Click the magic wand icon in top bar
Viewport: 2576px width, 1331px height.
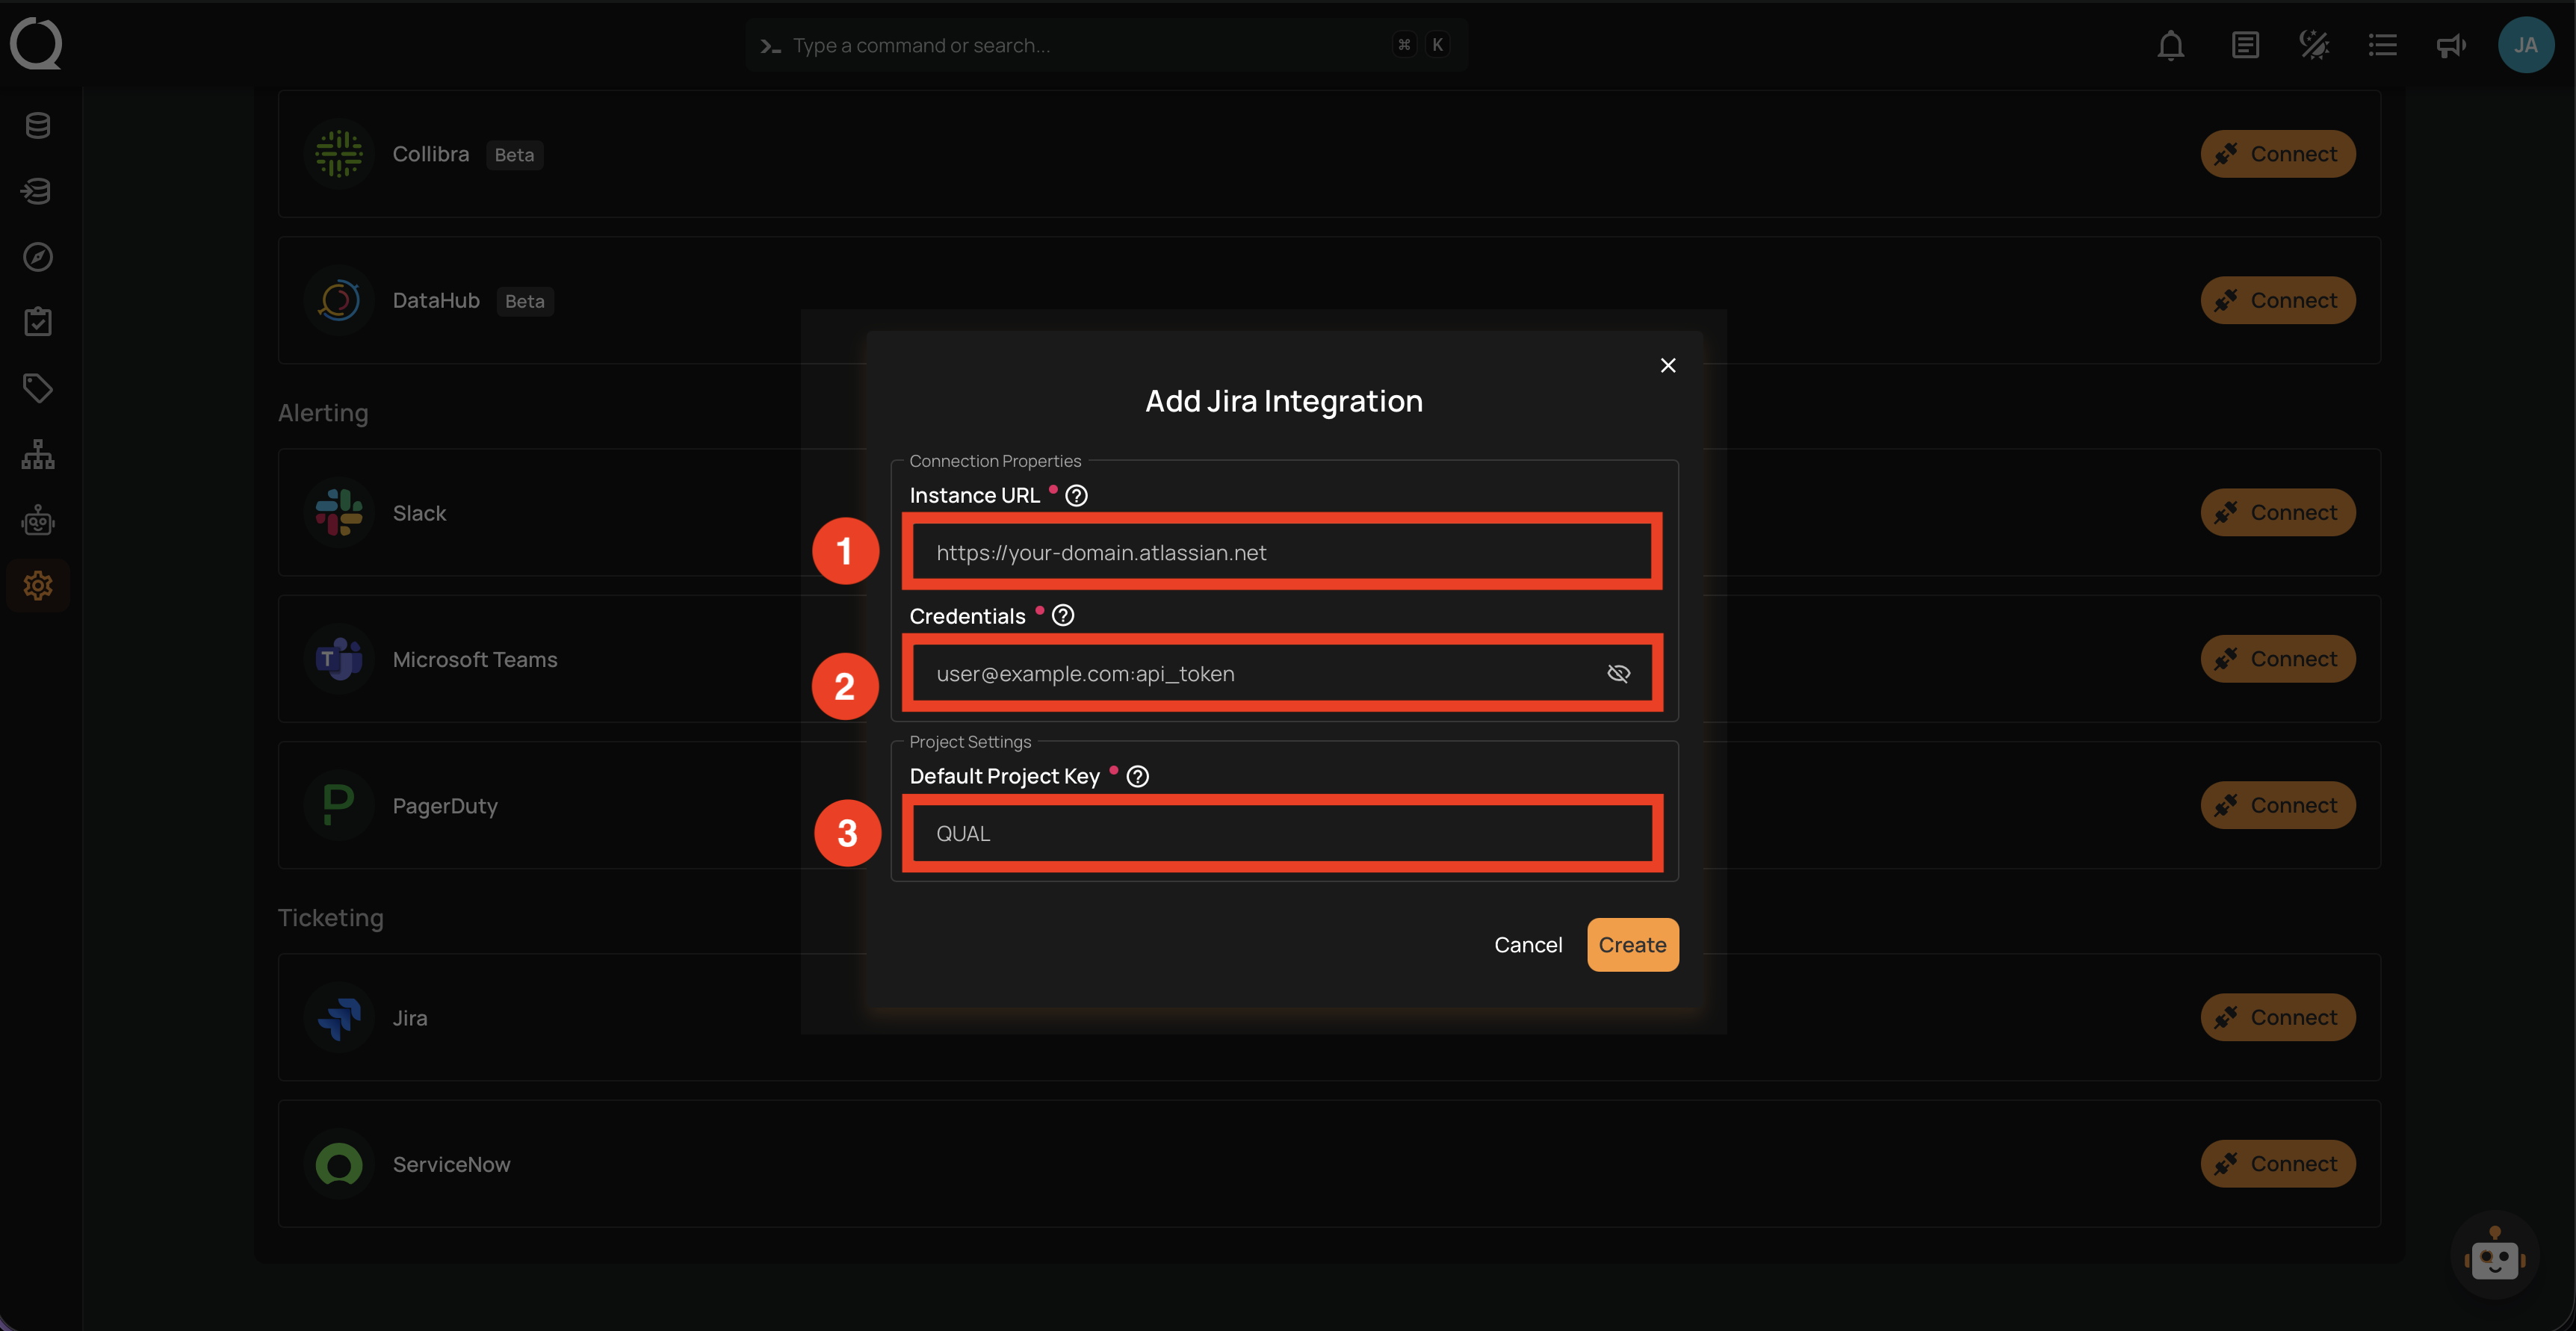point(2314,45)
